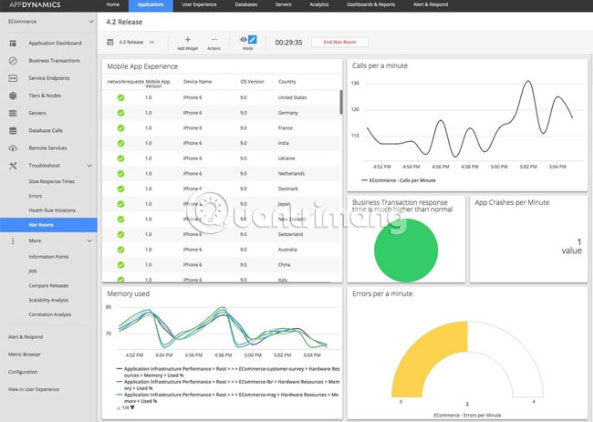
Task: Click the More dots icon in sidebar
Action: tap(13, 241)
